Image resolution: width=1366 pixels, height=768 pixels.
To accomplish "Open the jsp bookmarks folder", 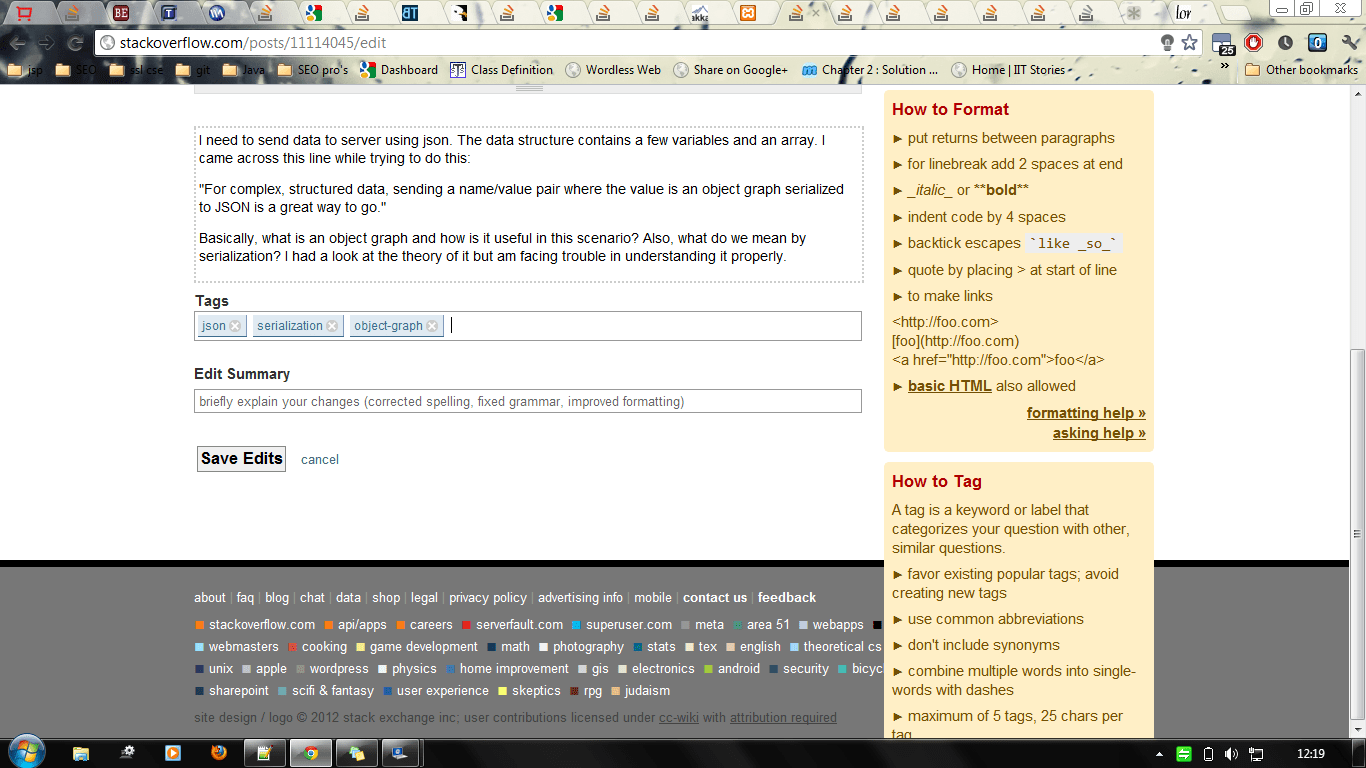I will [x=25, y=69].
